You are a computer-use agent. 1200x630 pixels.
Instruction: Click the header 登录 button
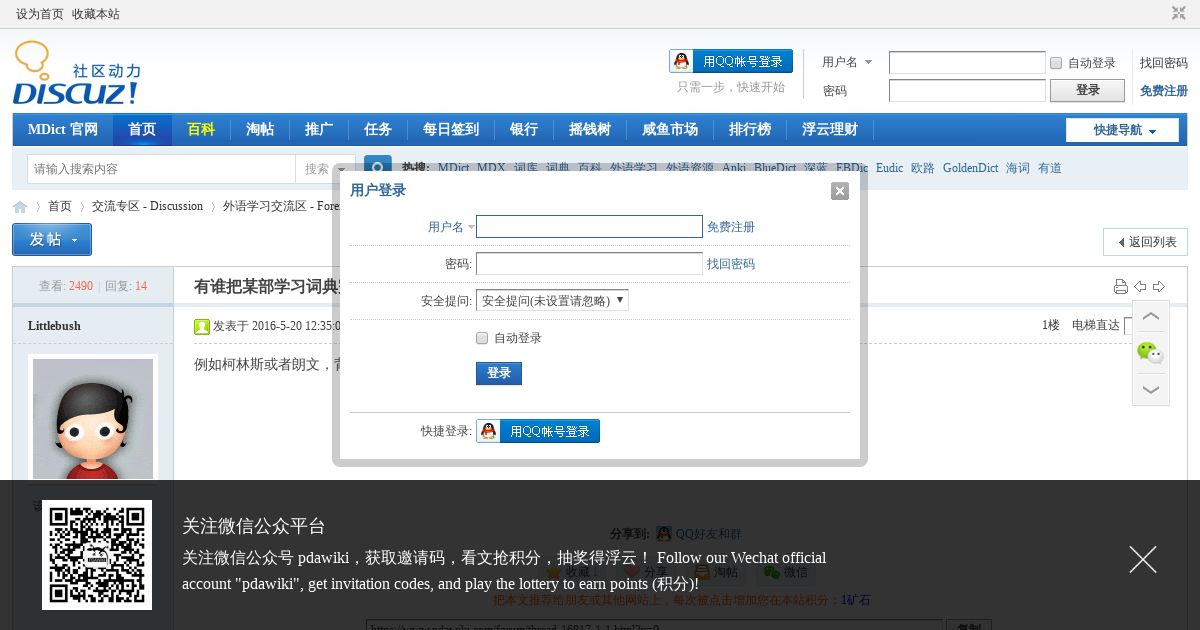(x=1088, y=90)
